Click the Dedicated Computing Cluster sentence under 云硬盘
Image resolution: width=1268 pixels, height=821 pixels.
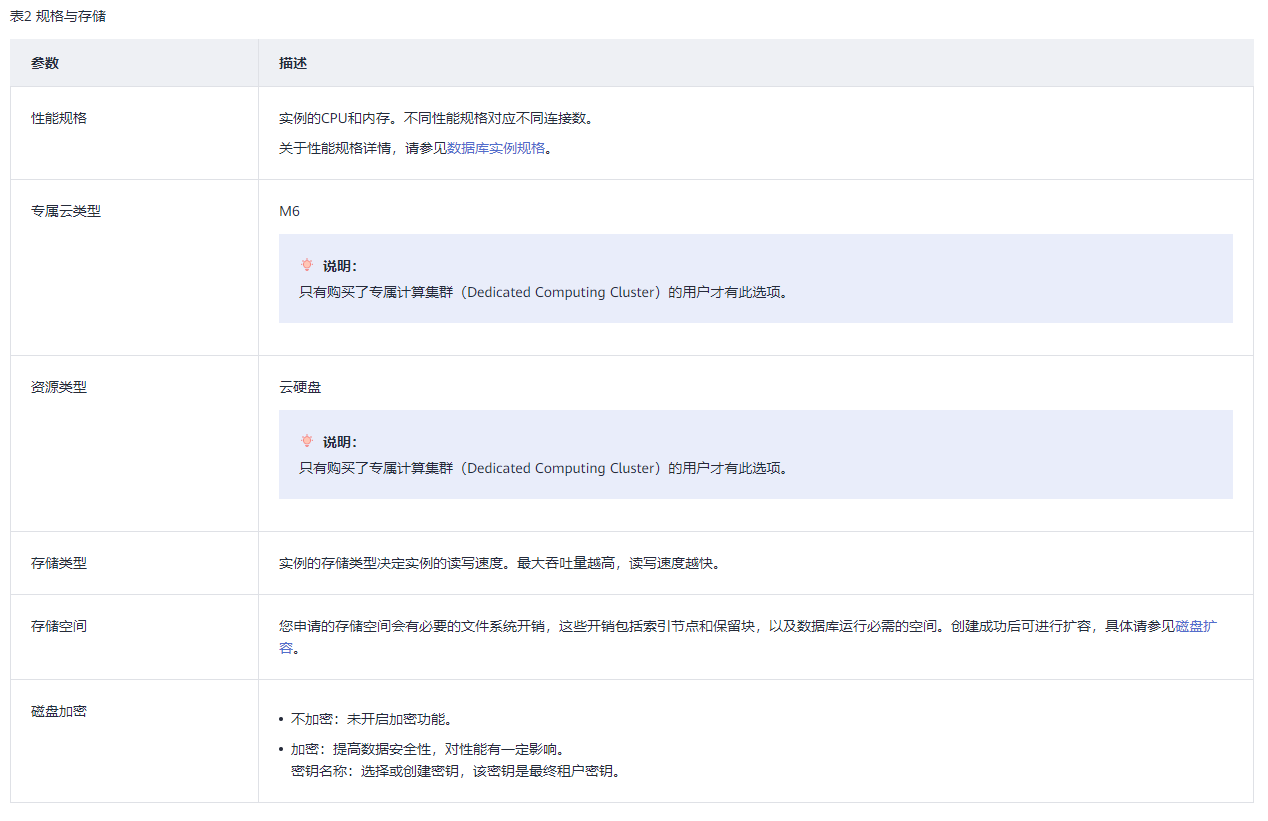(x=543, y=468)
